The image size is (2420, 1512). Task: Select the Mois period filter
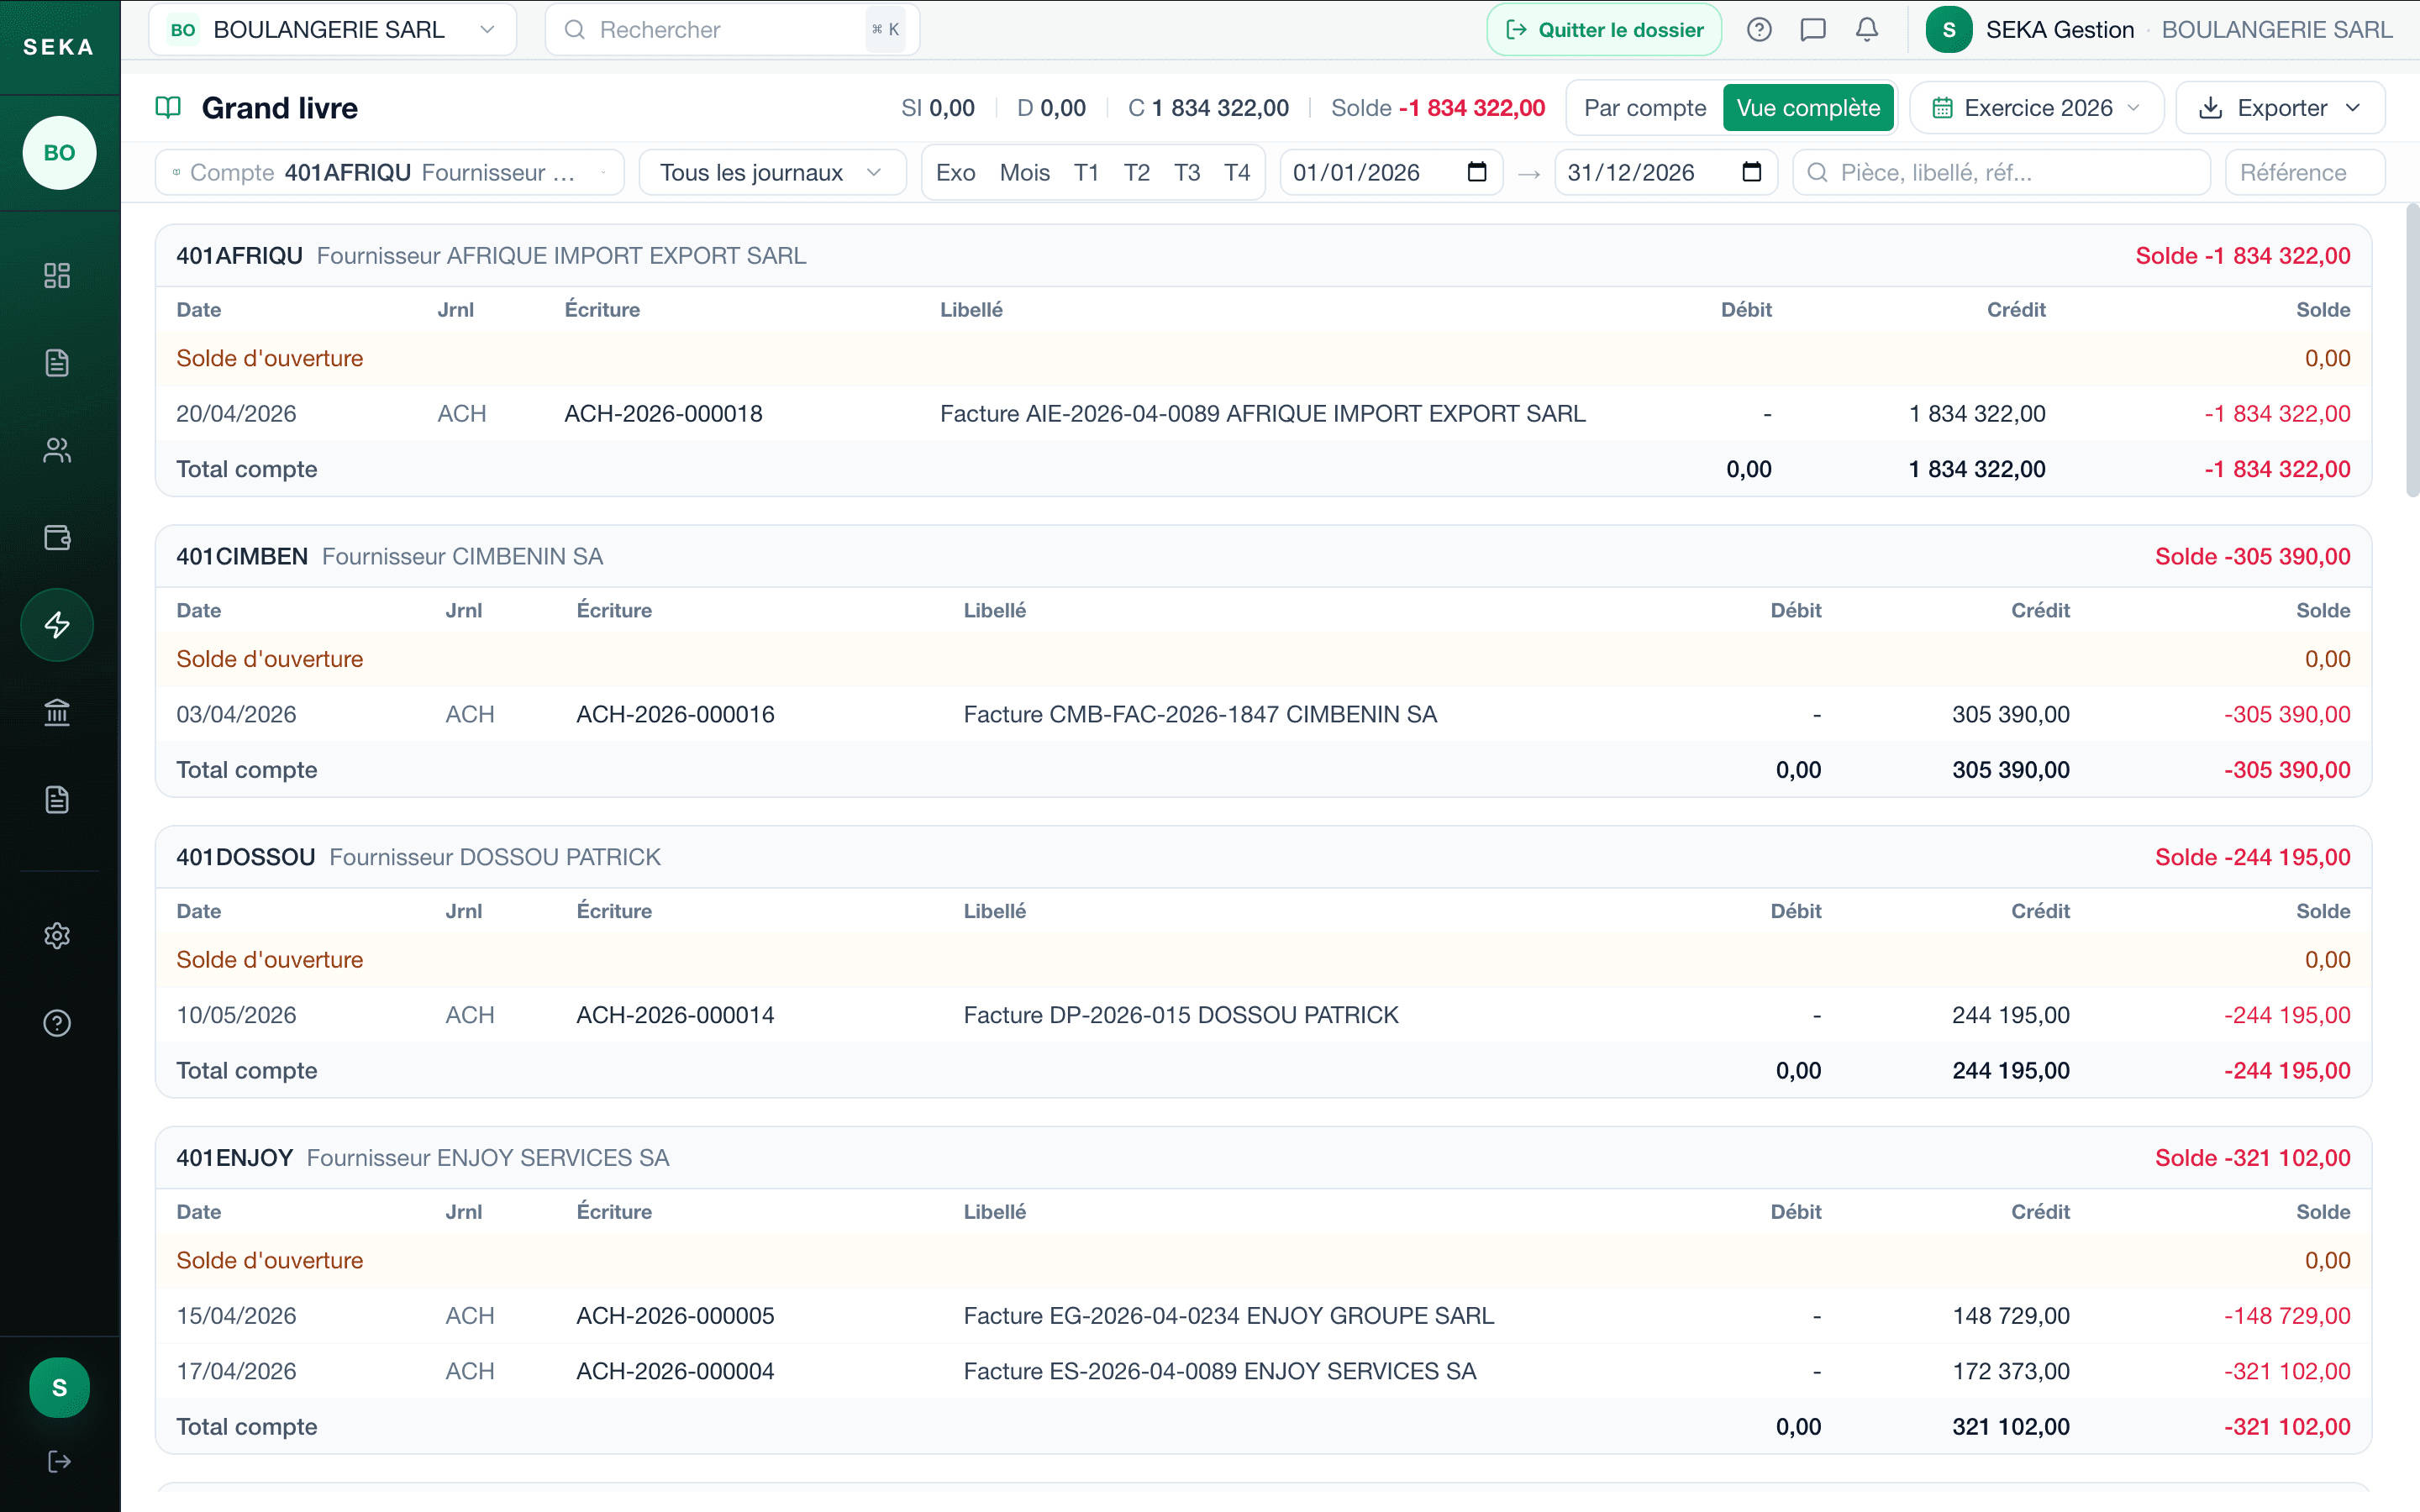pos(1024,173)
